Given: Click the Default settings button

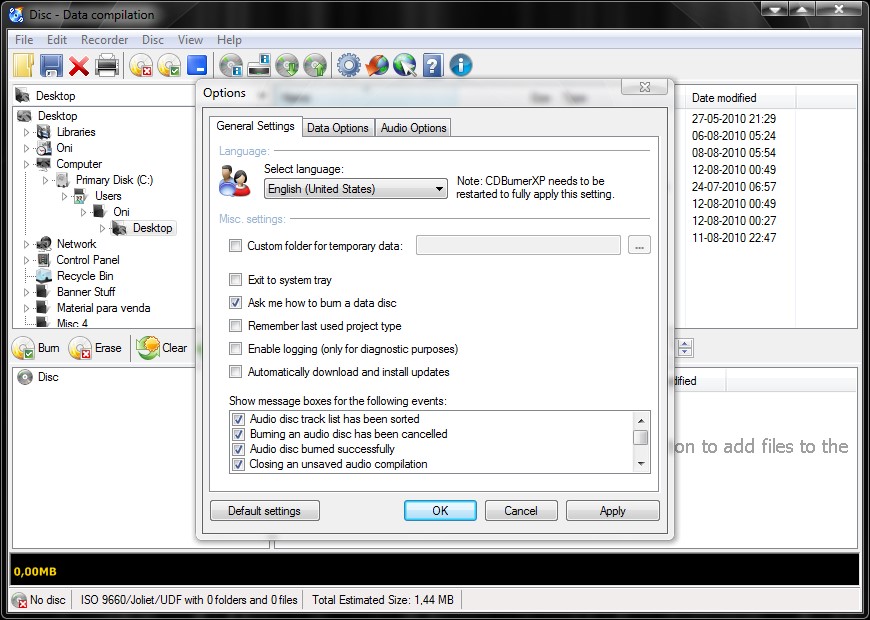Looking at the screenshot, I should coord(264,511).
